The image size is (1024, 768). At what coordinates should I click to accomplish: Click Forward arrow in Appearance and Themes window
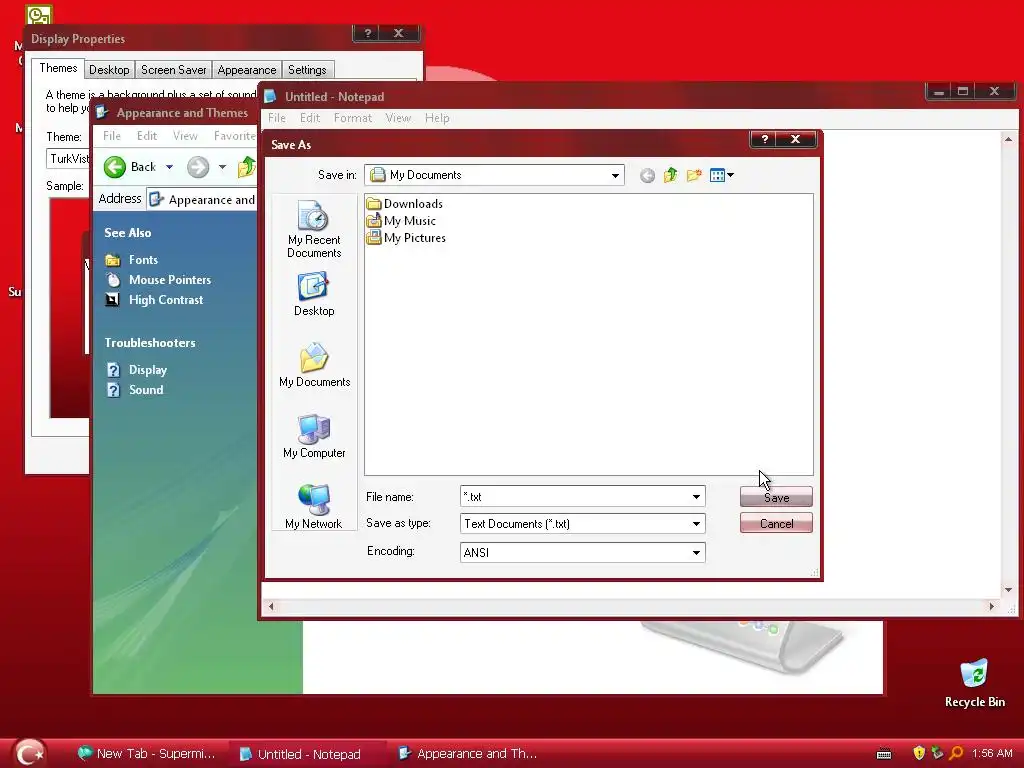198,167
